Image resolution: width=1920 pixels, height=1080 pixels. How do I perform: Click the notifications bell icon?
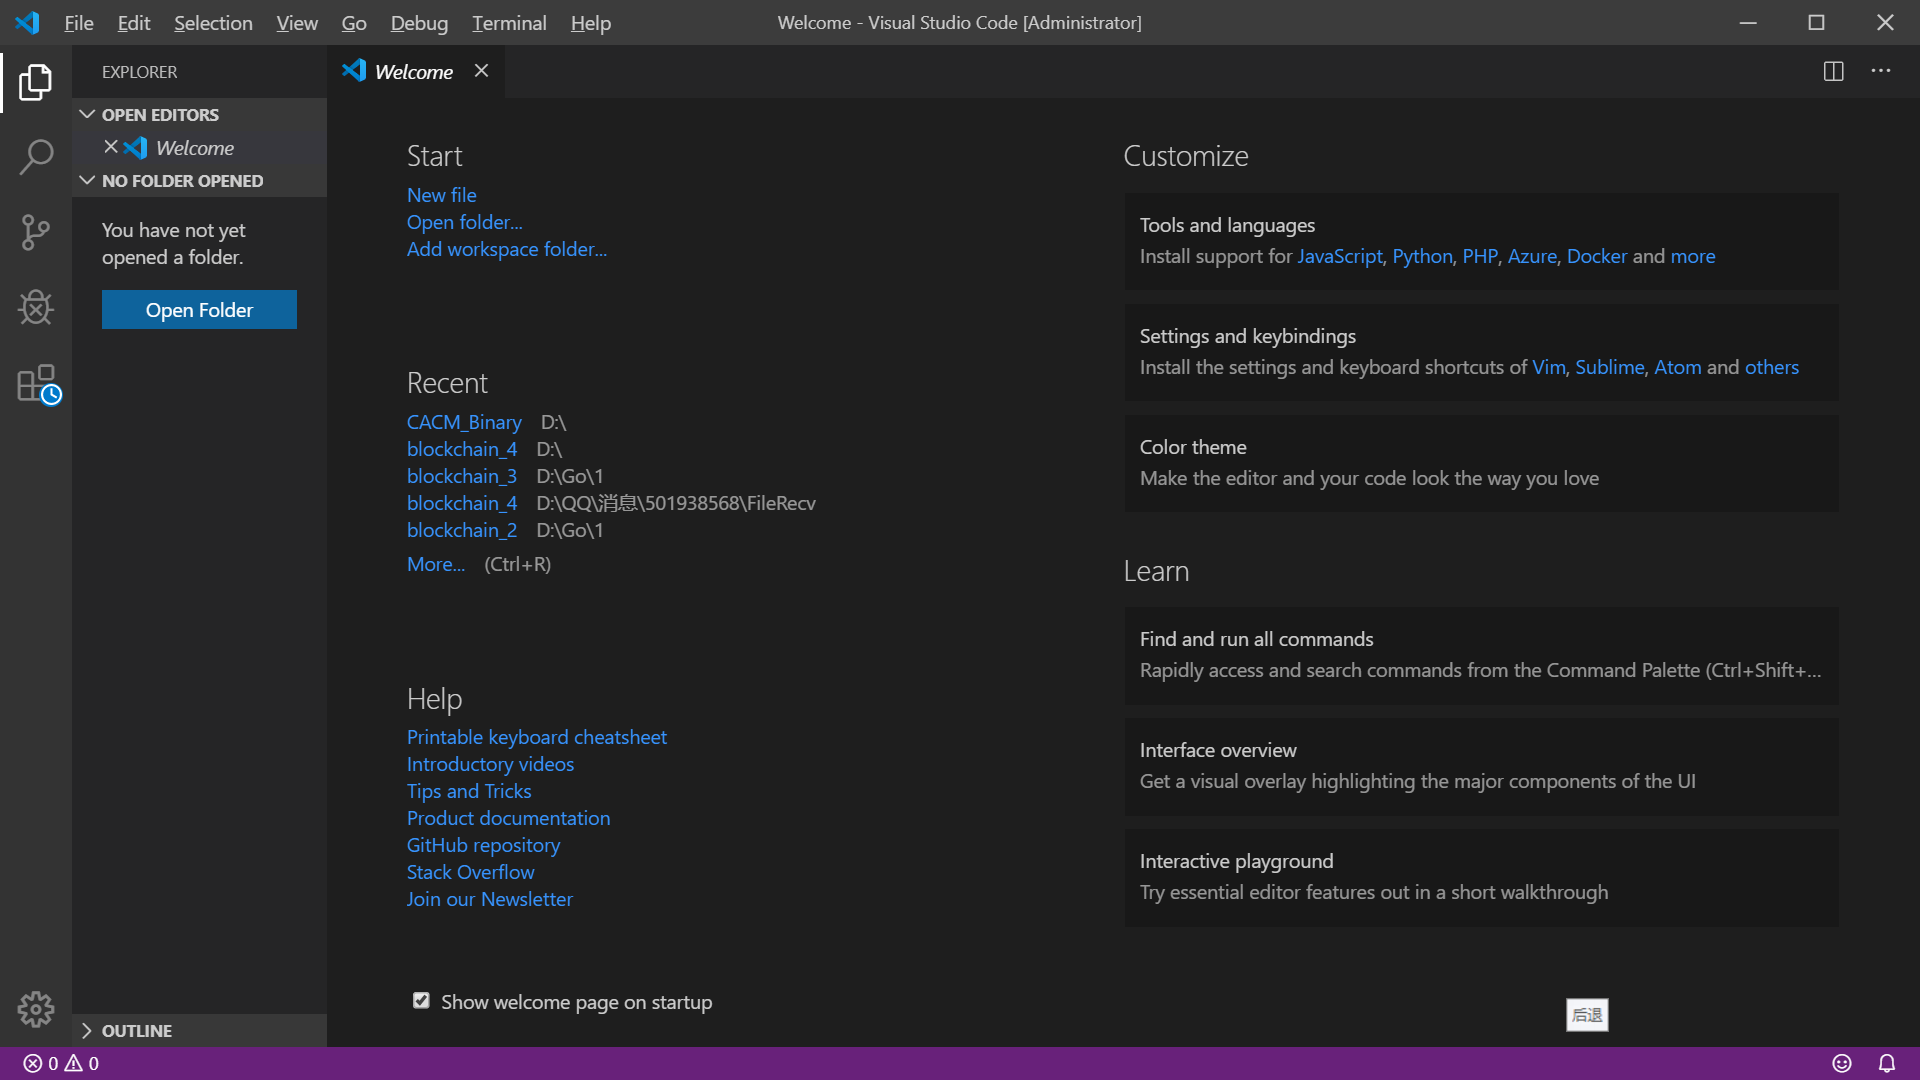click(1886, 1063)
